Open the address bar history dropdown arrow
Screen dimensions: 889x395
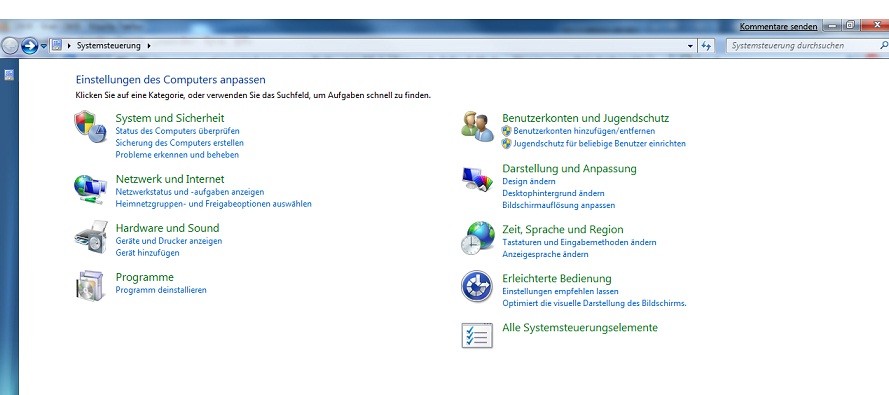[x=690, y=46]
